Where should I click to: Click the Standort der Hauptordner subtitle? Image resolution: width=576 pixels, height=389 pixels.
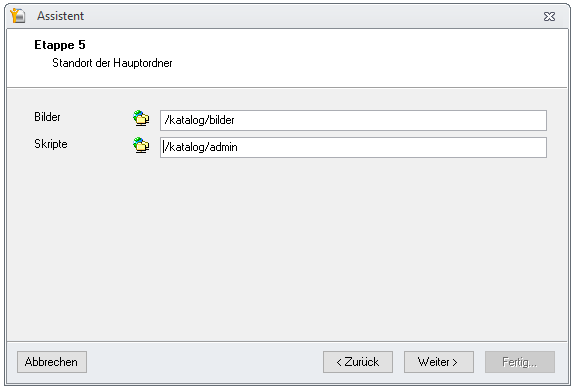(x=112, y=63)
